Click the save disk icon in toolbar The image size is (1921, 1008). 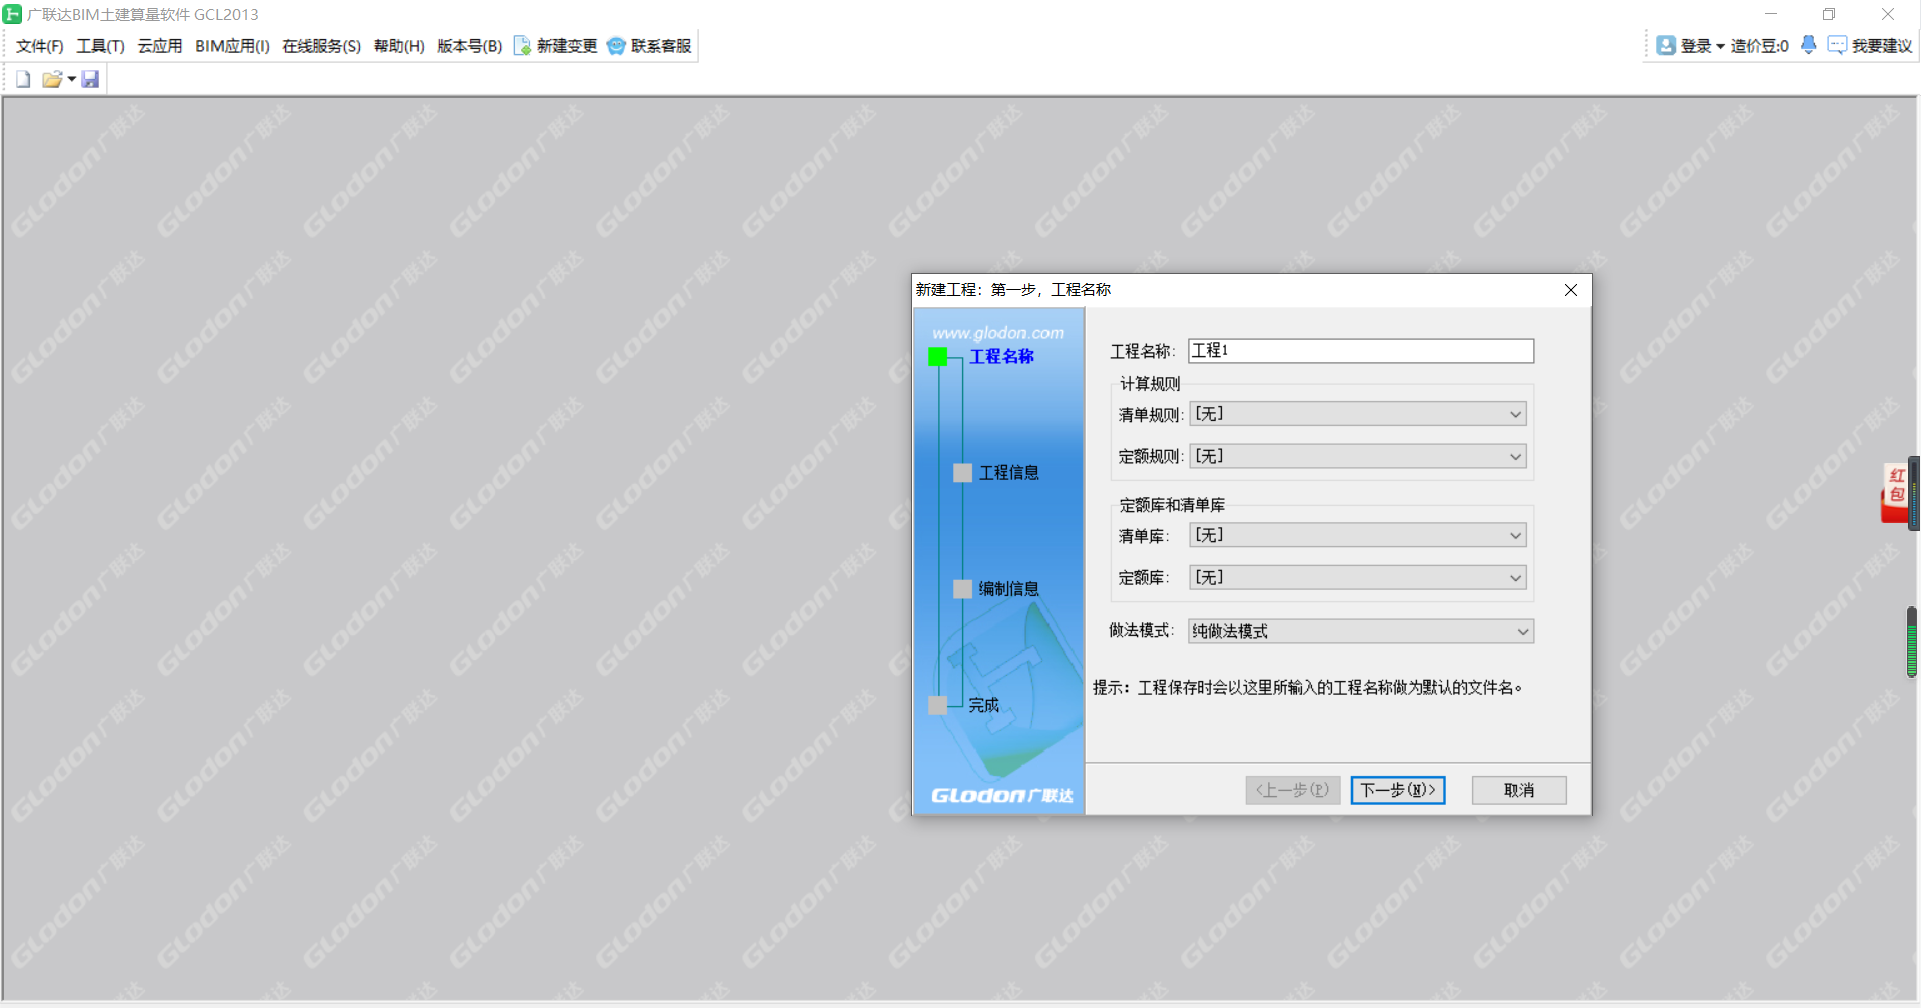pos(90,79)
